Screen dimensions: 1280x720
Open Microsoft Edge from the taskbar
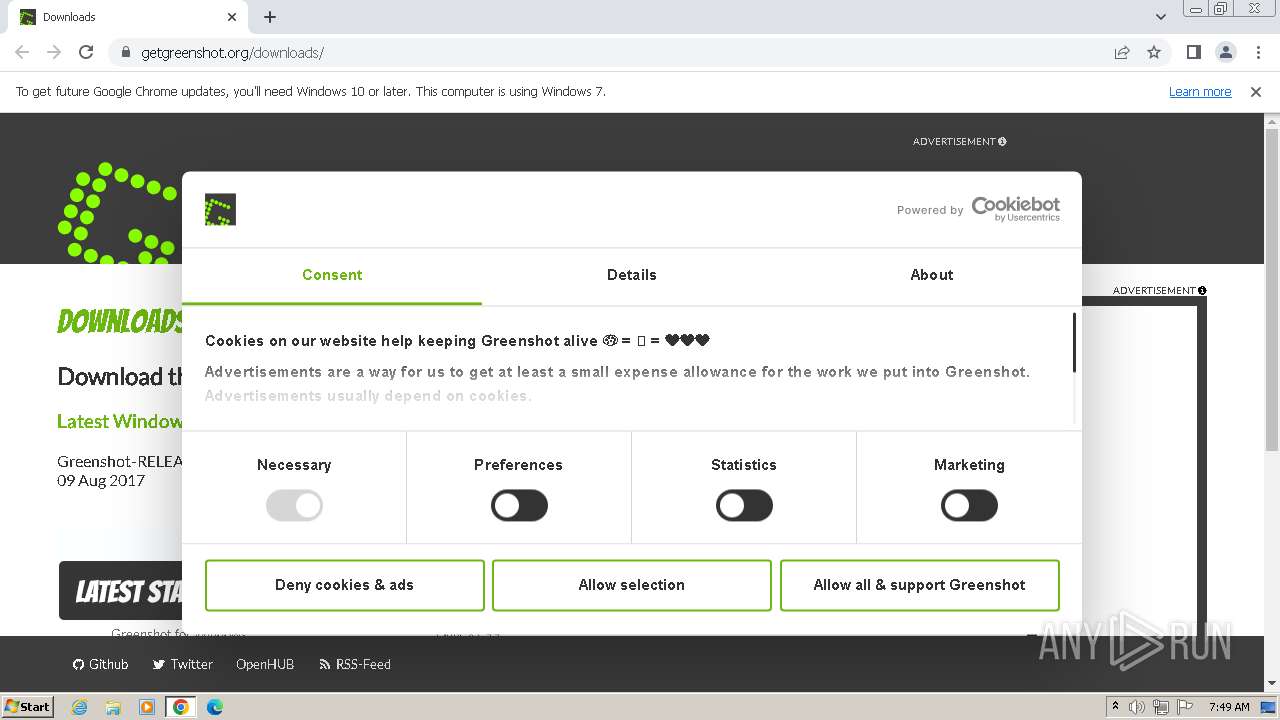(214, 707)
